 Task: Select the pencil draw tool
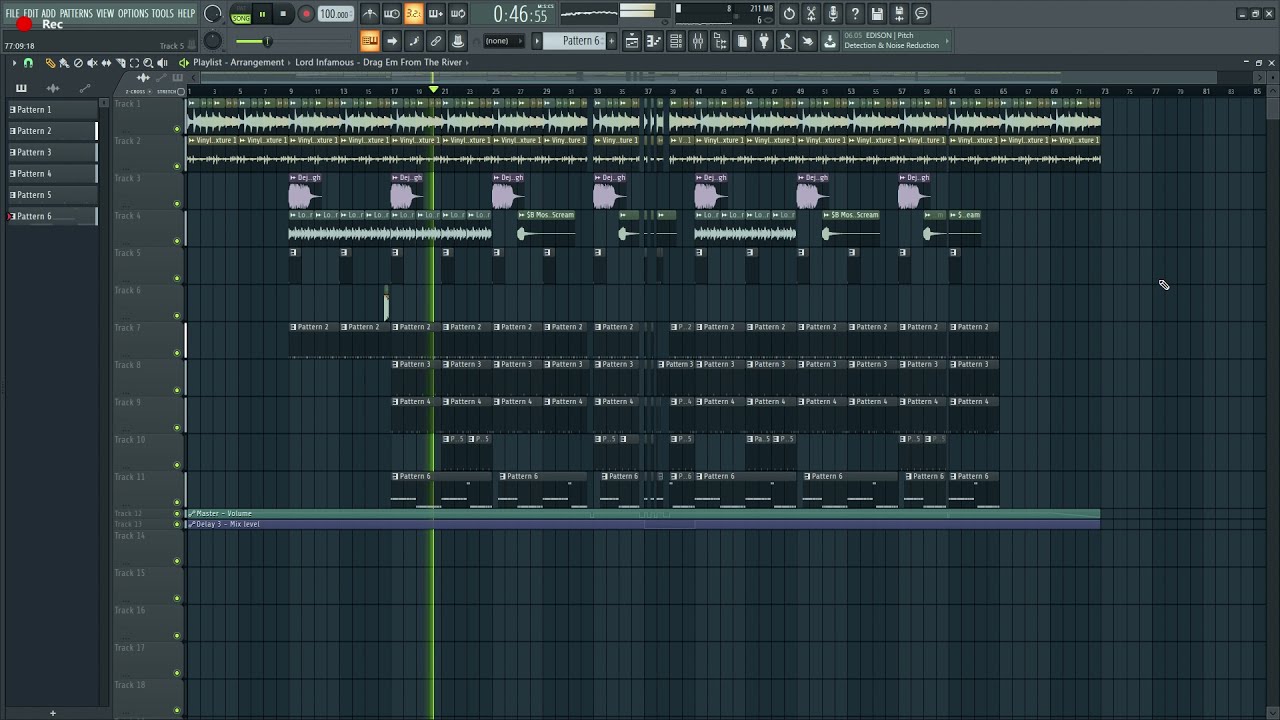coord(50,63)
